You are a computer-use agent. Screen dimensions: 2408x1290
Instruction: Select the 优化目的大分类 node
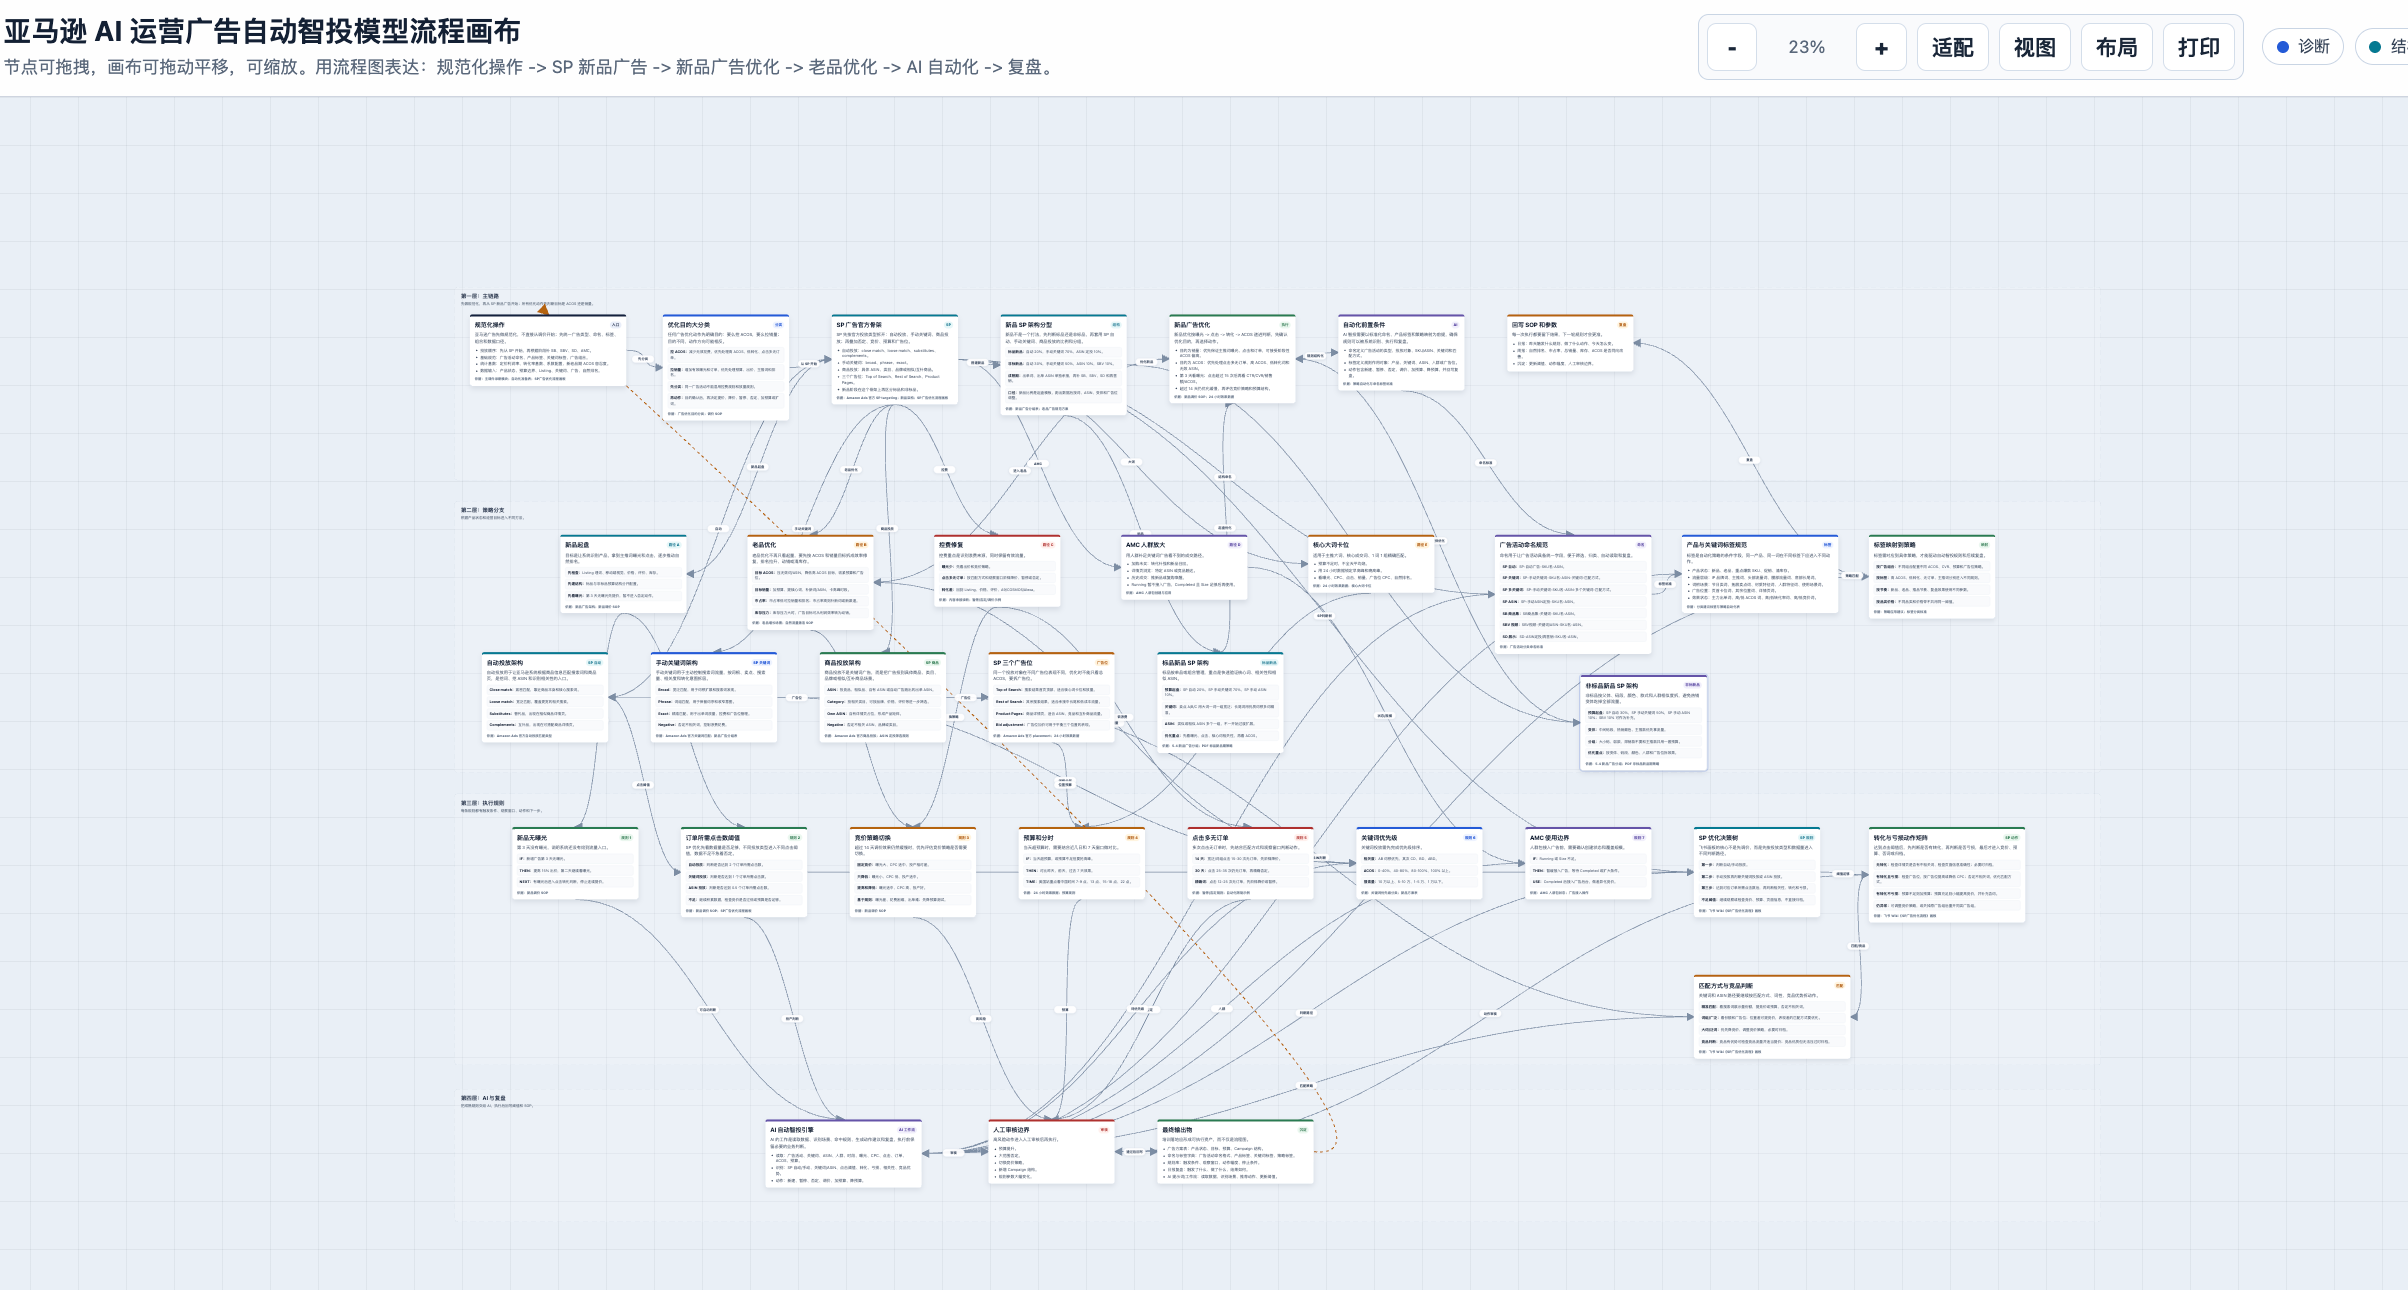pyautogui.click(x=726, y=368)
